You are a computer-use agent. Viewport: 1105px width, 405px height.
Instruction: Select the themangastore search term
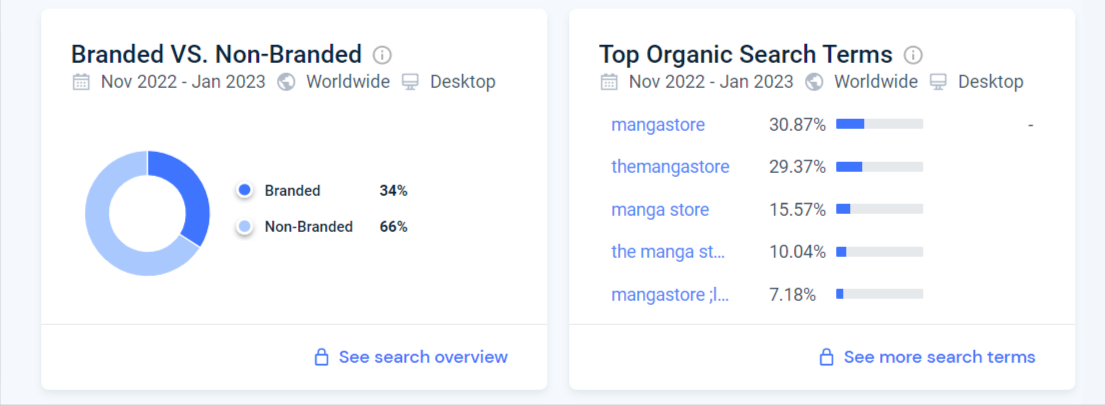tap(670, 167)
